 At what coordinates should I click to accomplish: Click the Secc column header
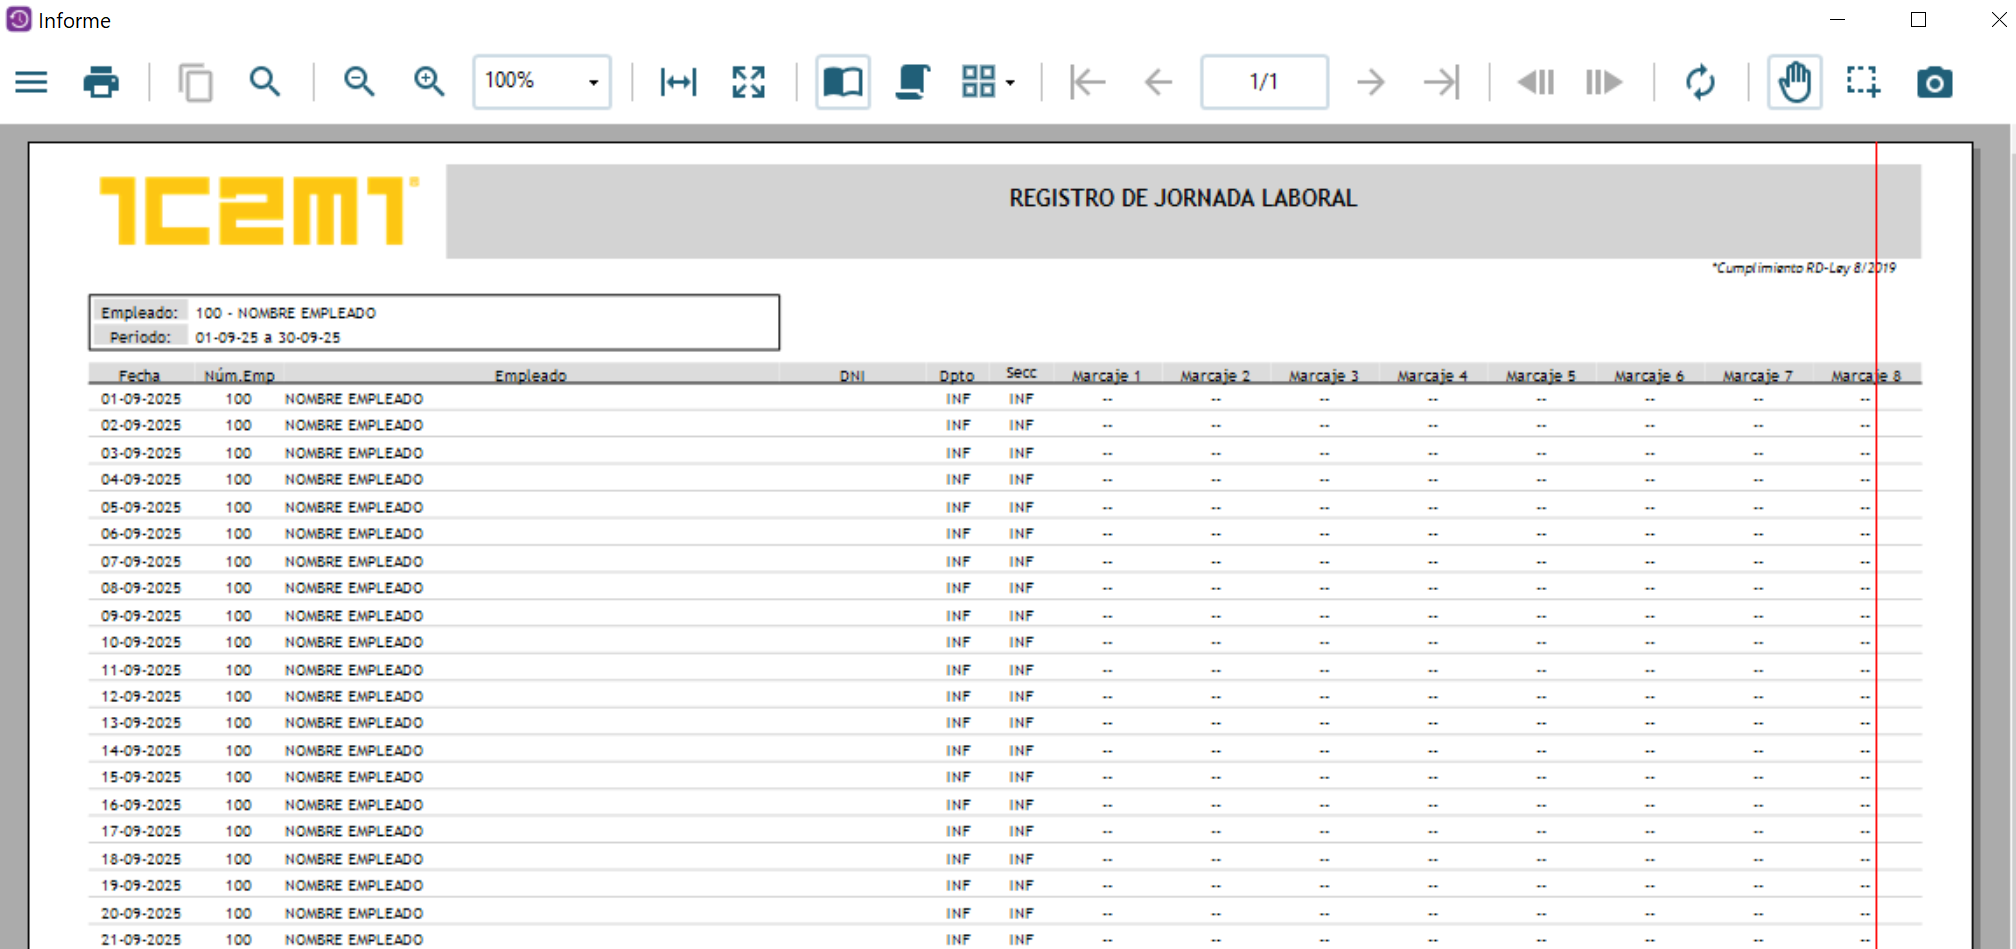1021,373
